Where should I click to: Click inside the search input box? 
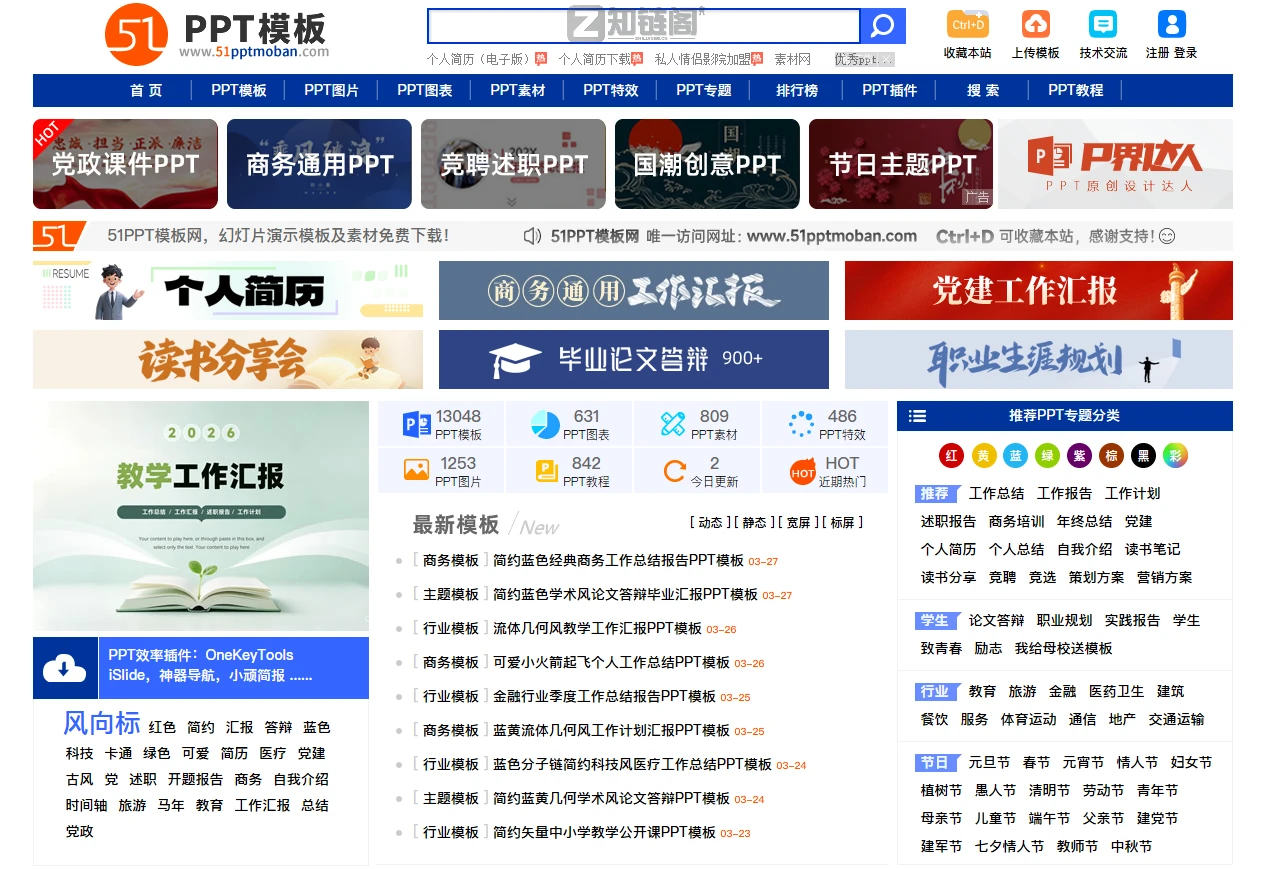[x=645, y=25]
